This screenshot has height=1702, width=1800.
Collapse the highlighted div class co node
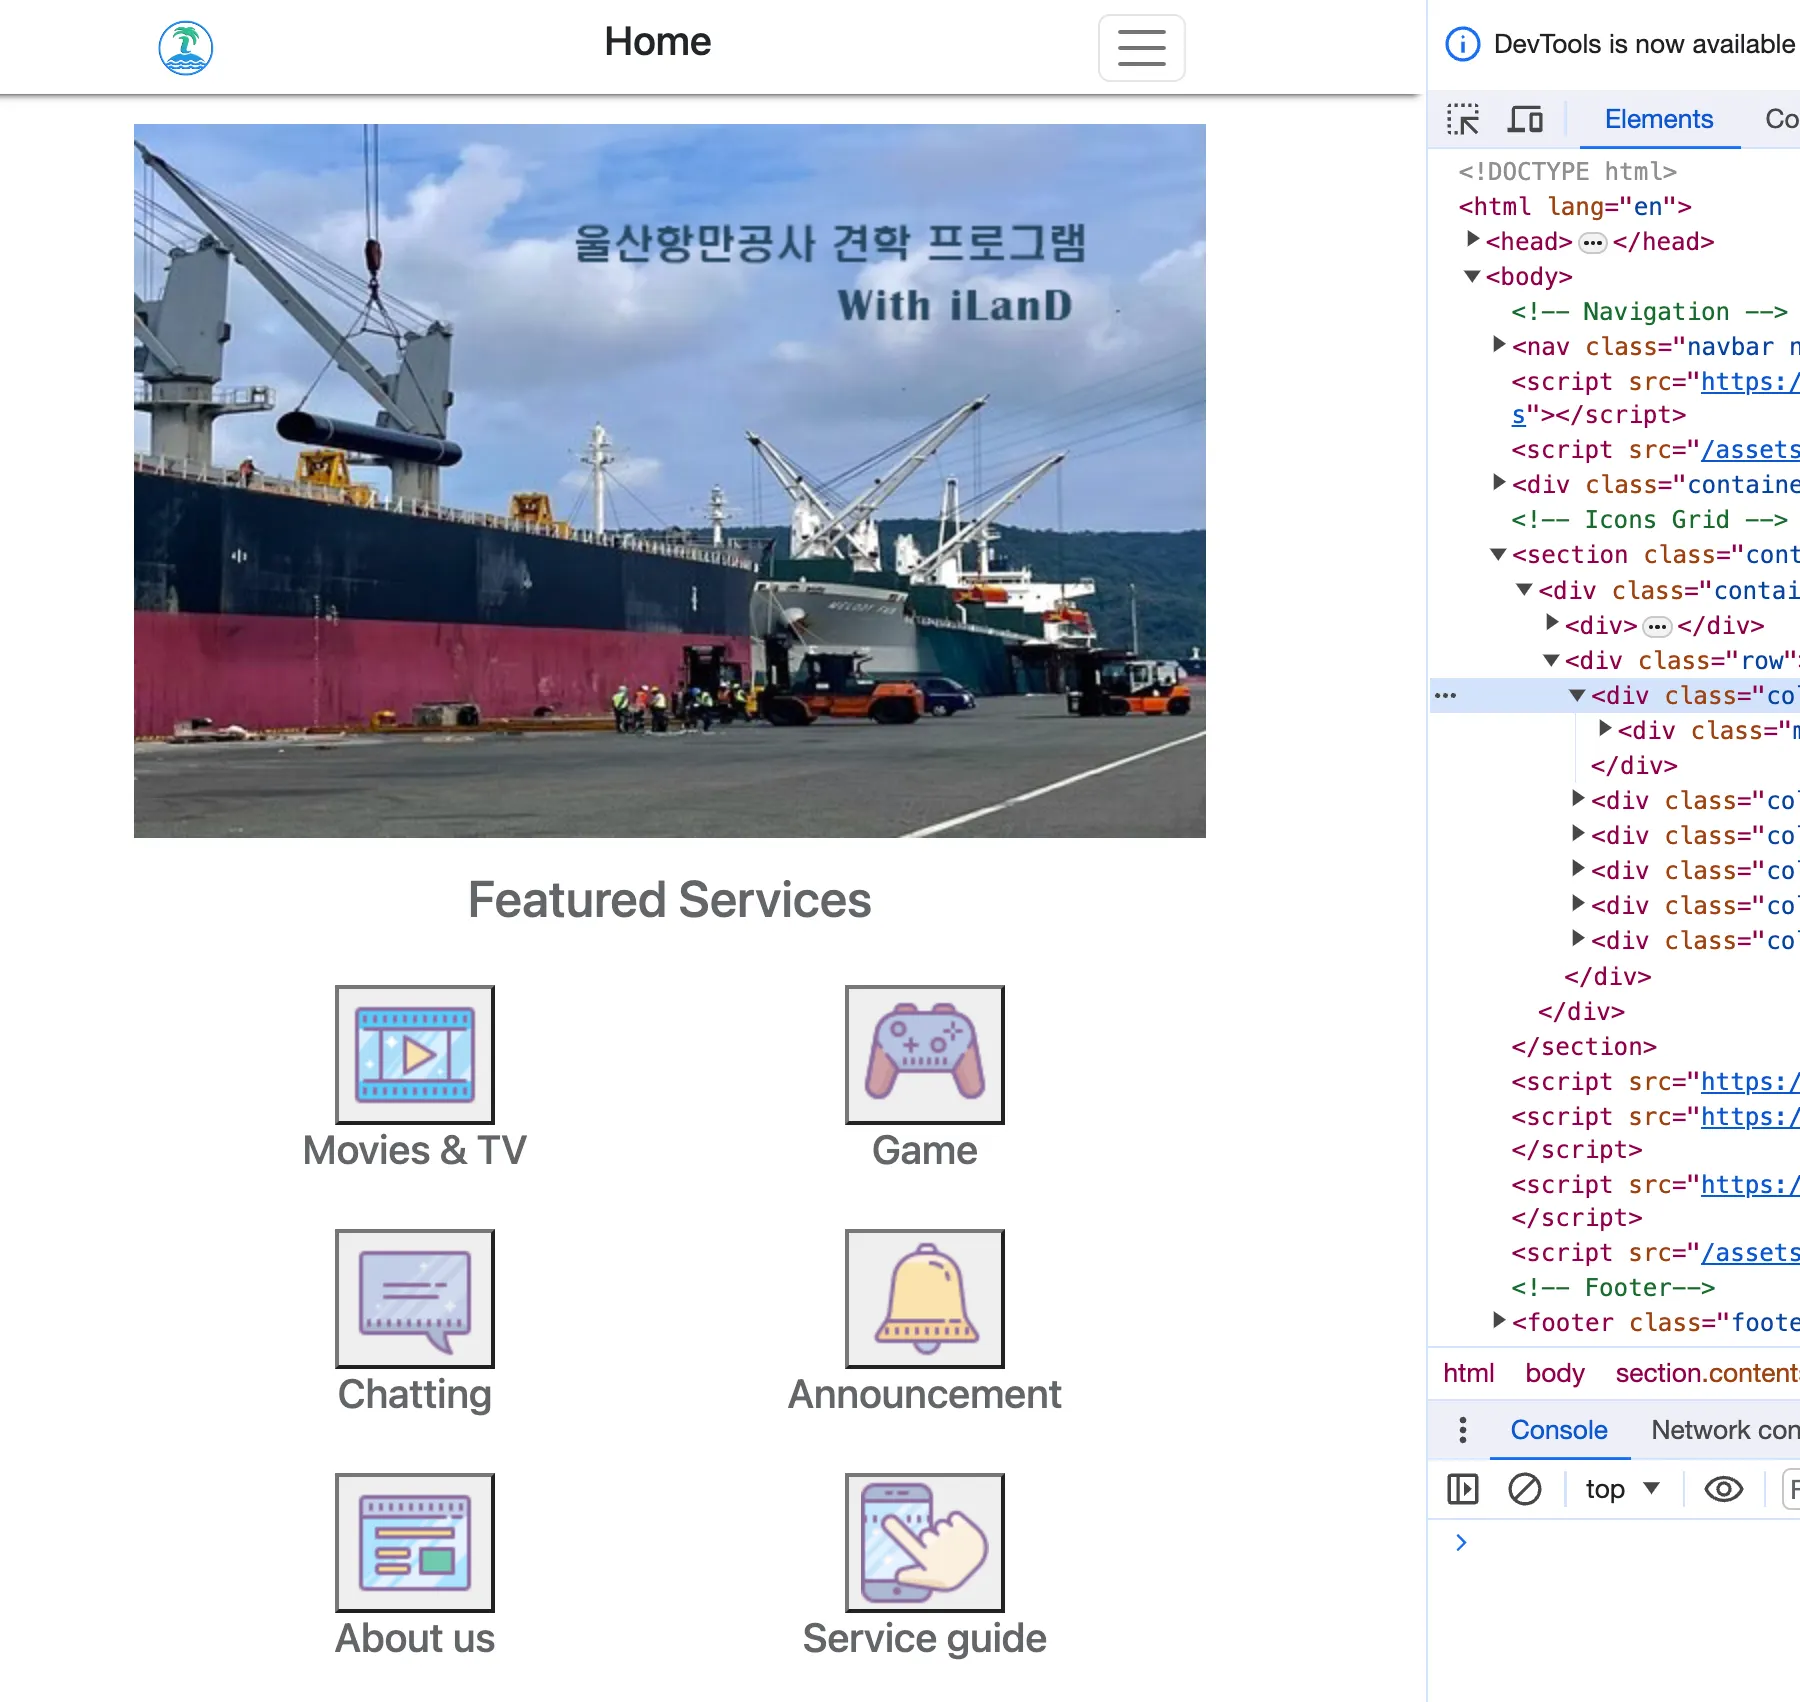1577,695
